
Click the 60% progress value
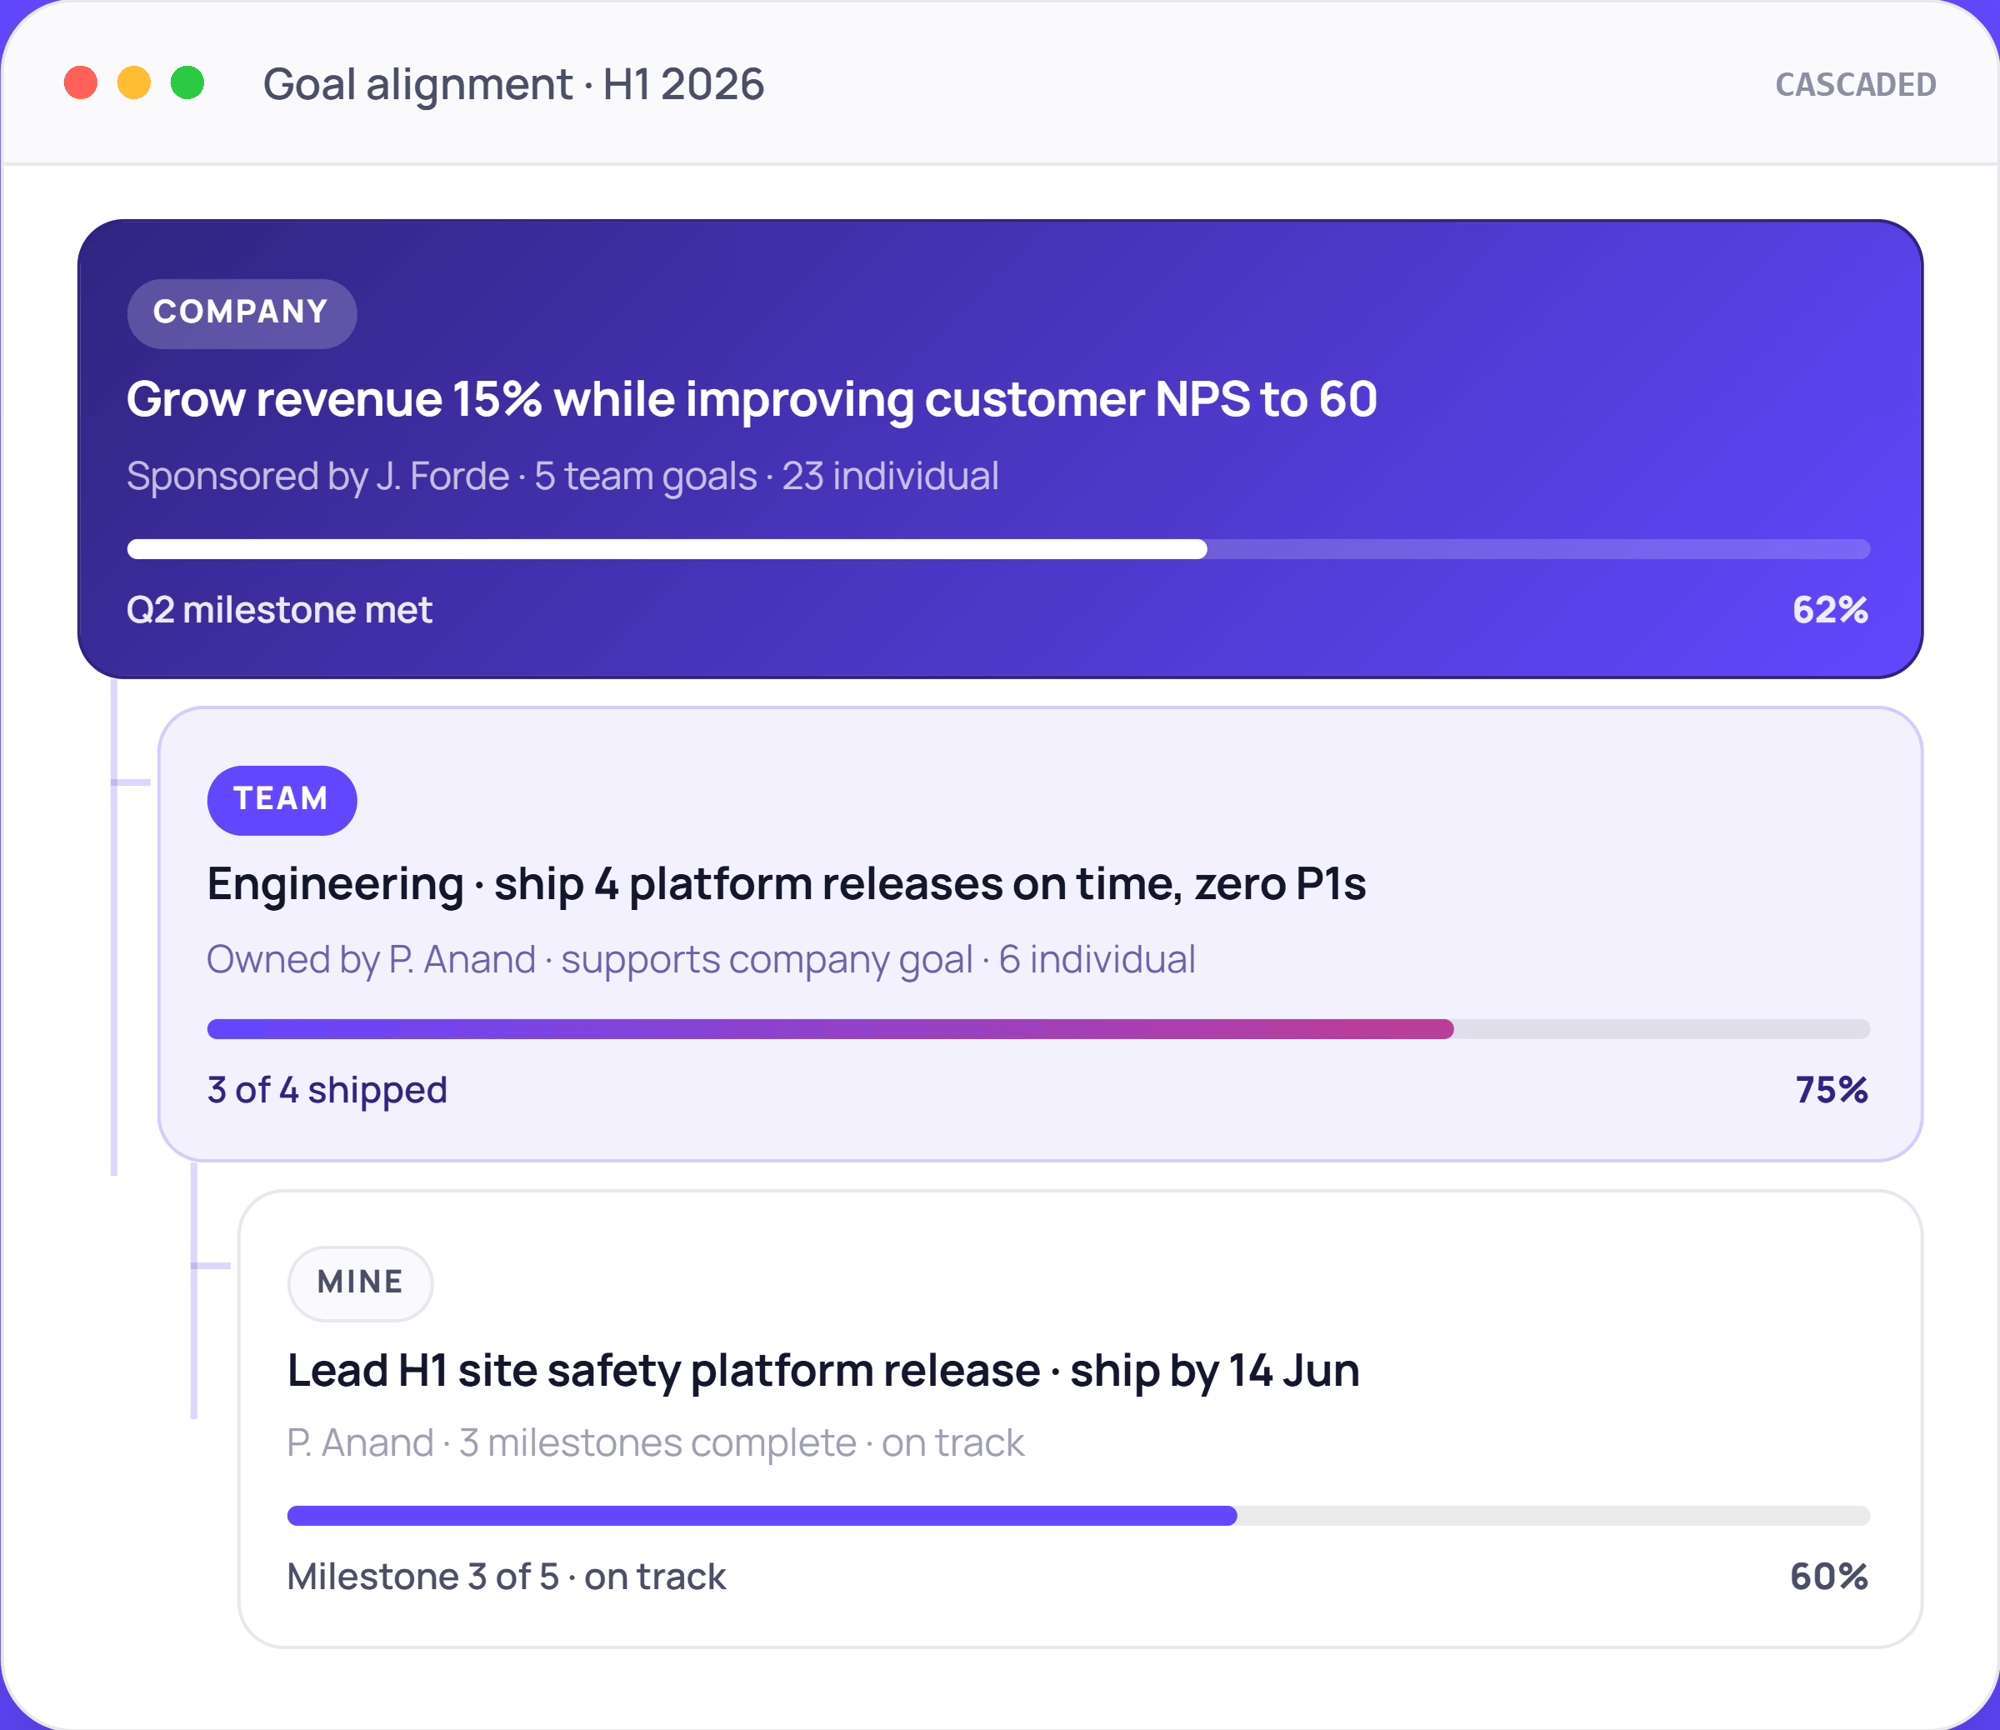[1829, 1577]
